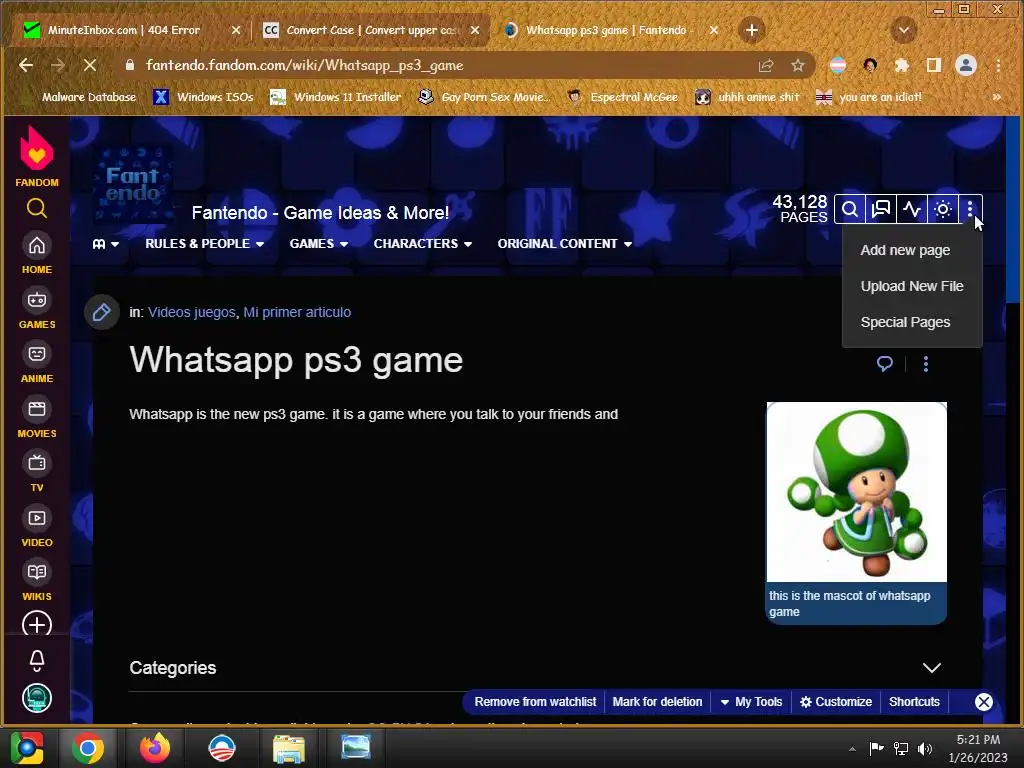1024x768 pixels.
Task: Open the Videos juegos category link
Action: click(191, 312)
